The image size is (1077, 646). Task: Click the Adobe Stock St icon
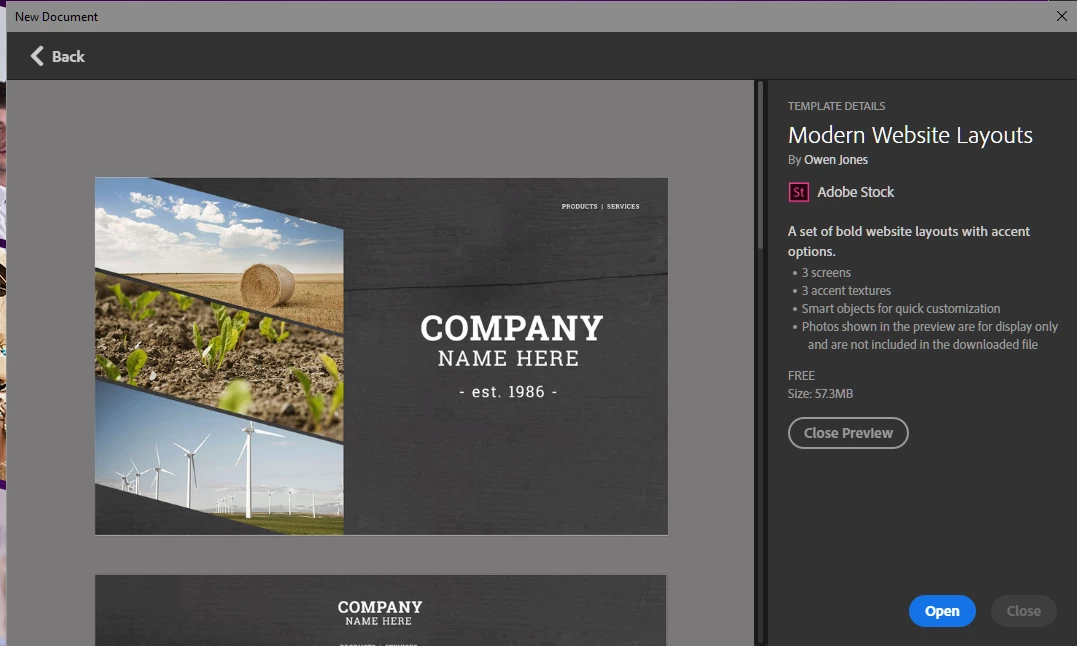pyautogui.click(x=798, y=192)
